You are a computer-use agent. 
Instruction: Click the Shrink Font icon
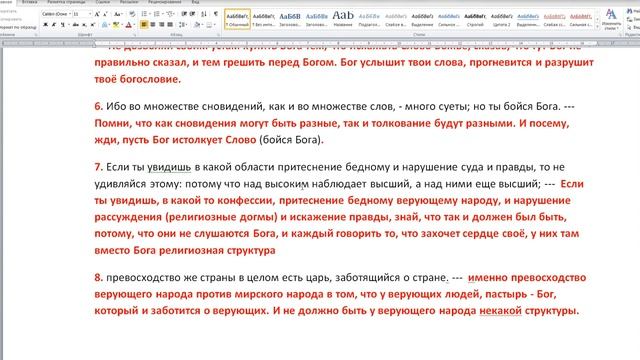click(105, 14)
